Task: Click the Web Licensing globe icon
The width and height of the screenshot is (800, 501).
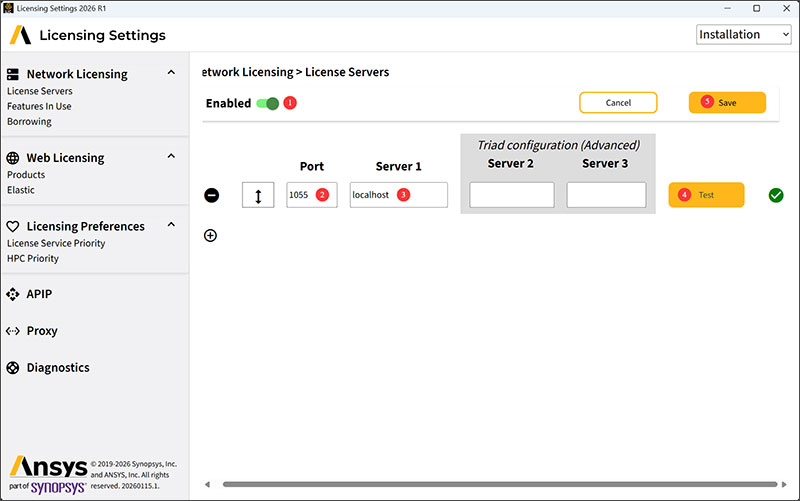Action: pyautogui.click(x=13, y=158)
